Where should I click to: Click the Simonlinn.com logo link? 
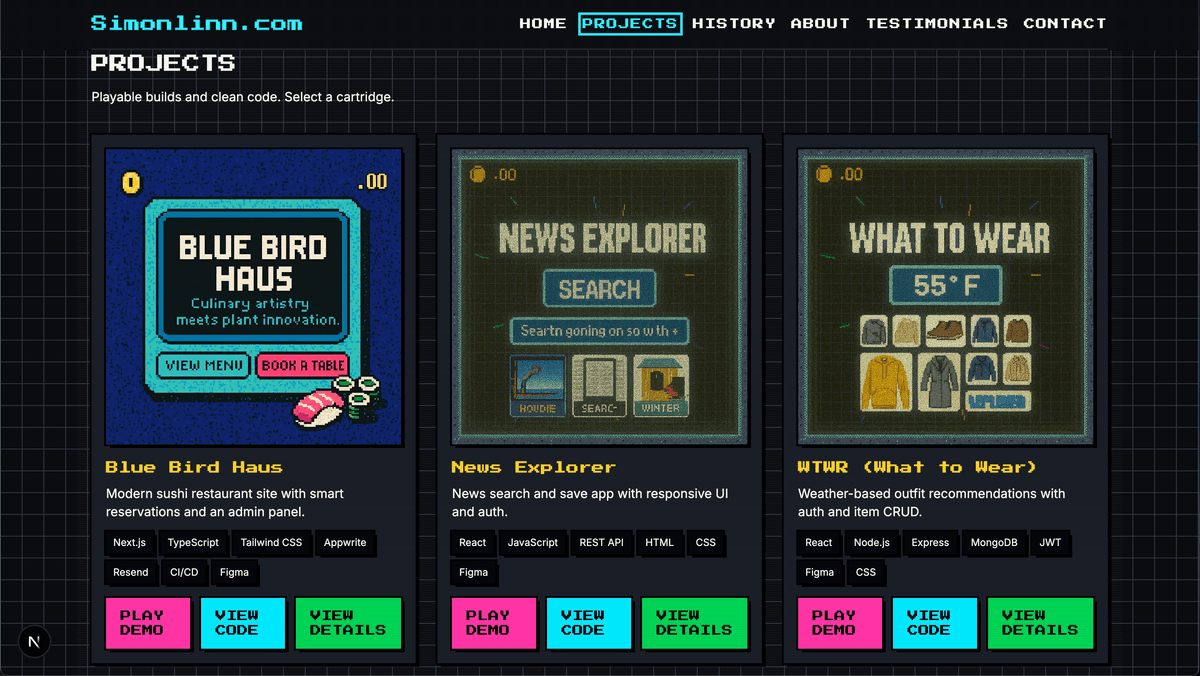point(197,22)
